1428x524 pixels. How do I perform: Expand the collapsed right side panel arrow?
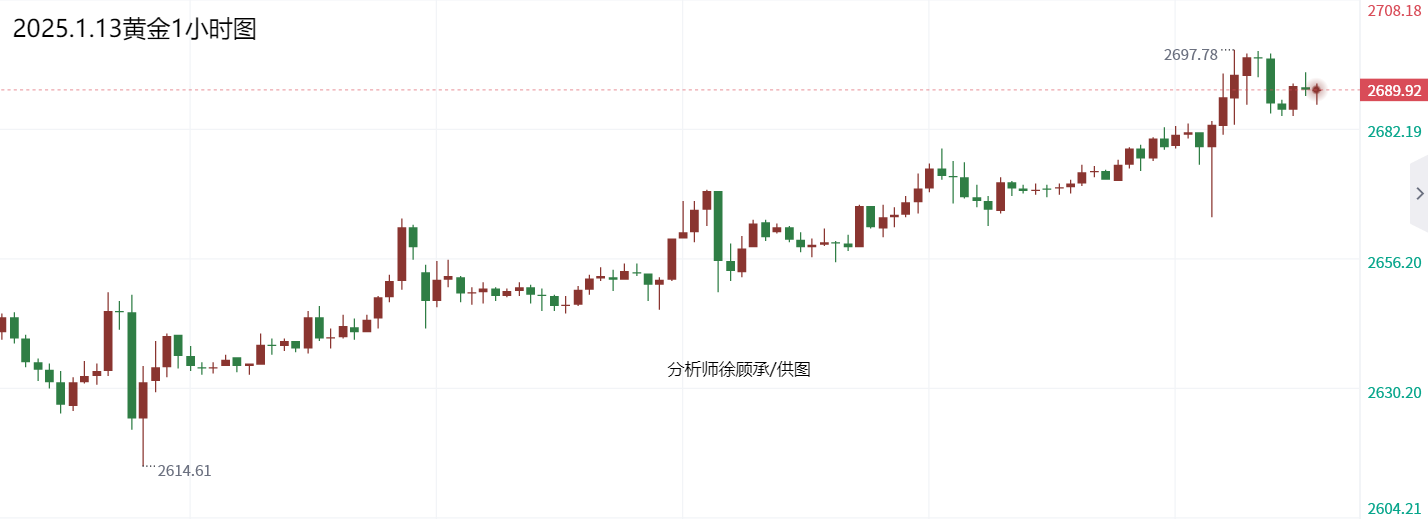[x=1419, y=194]
